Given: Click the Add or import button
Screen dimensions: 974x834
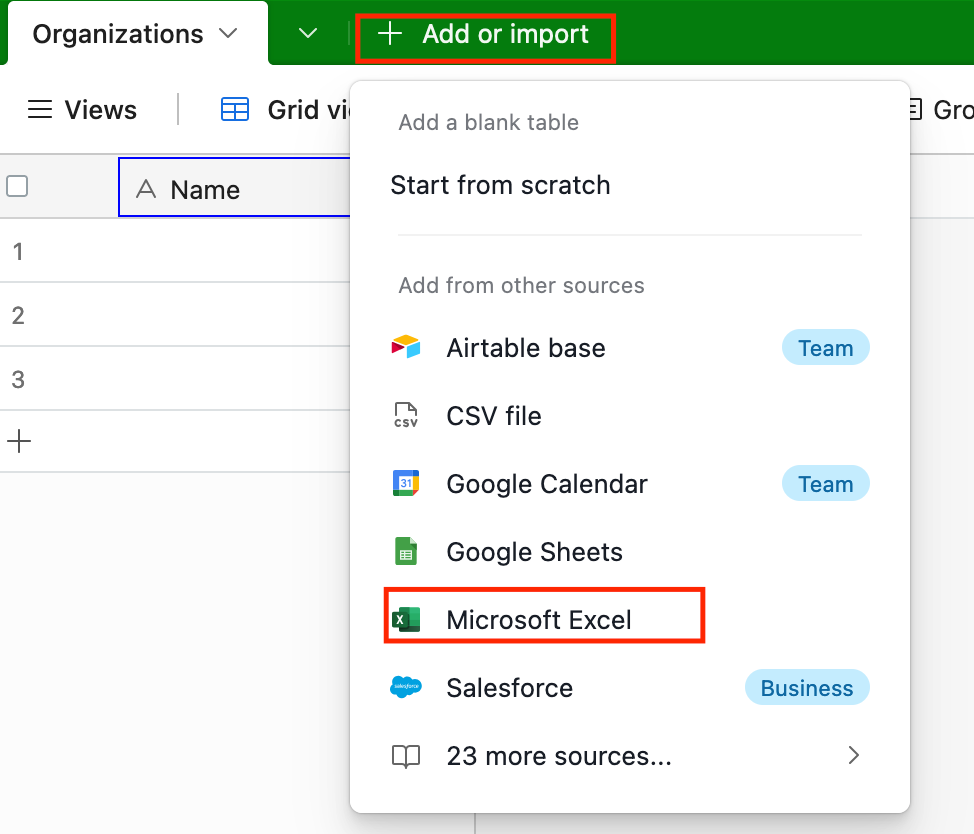Looking at the screenshot, I should click(x=485, y=34).
